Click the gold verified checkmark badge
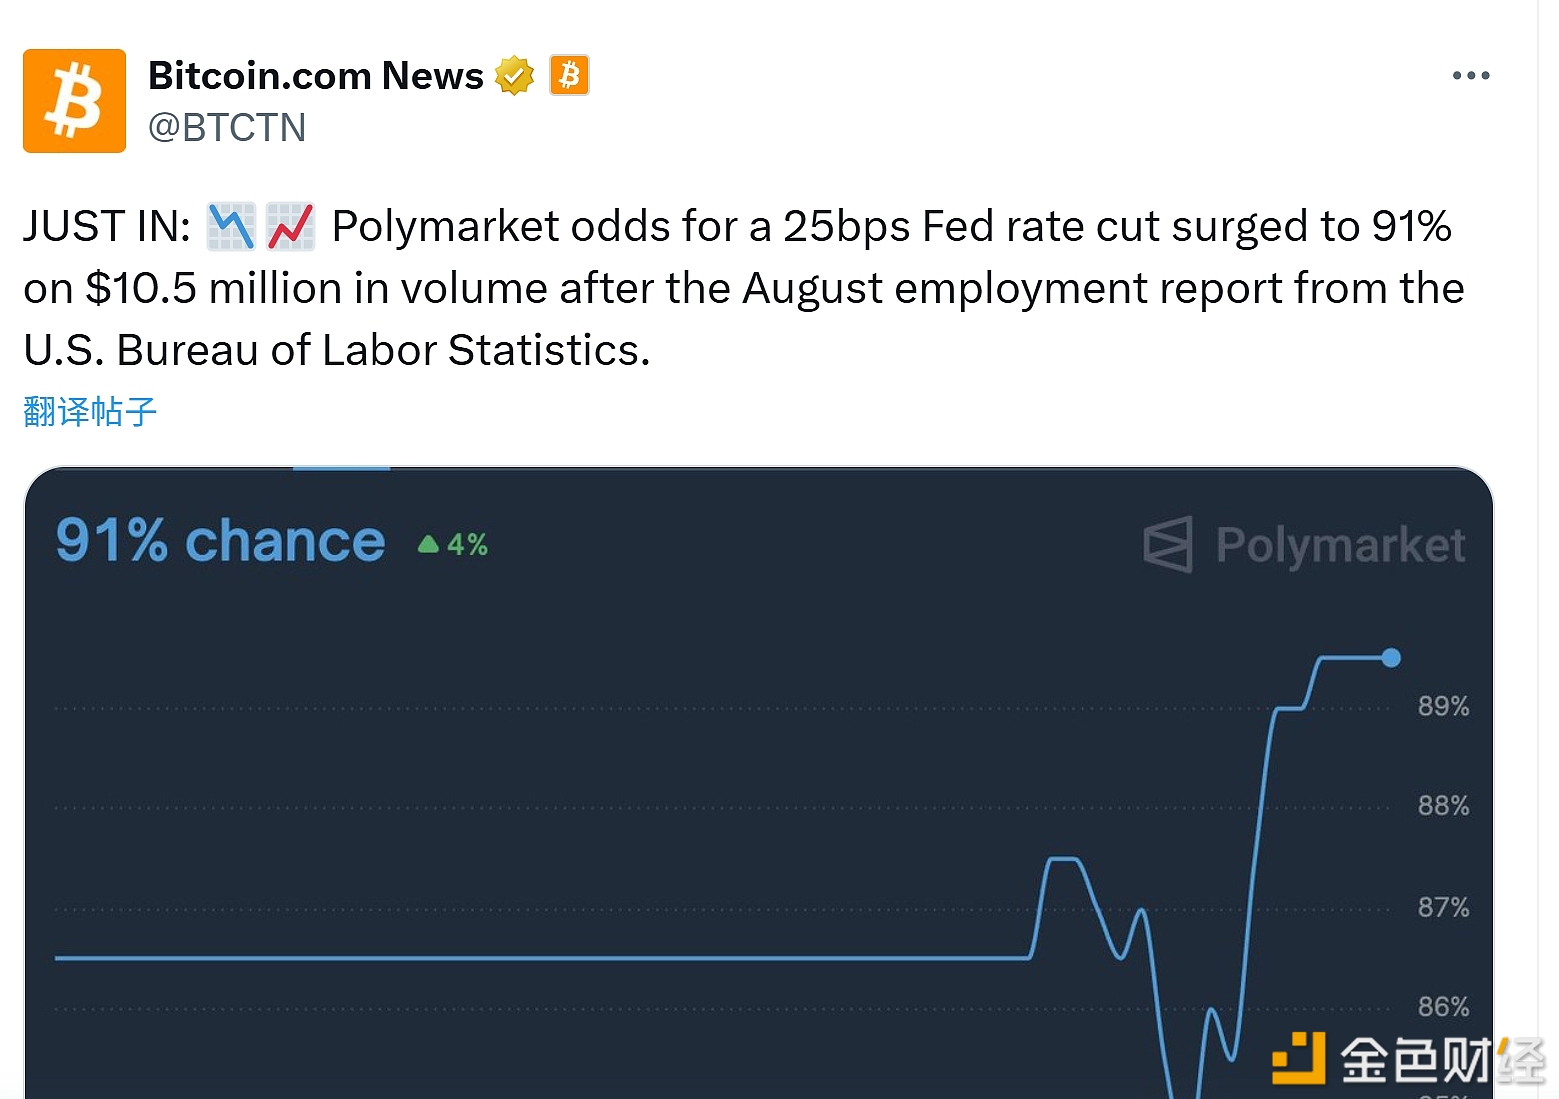The height and width of the screenshot is (1099, 1559). pos(515,76)
